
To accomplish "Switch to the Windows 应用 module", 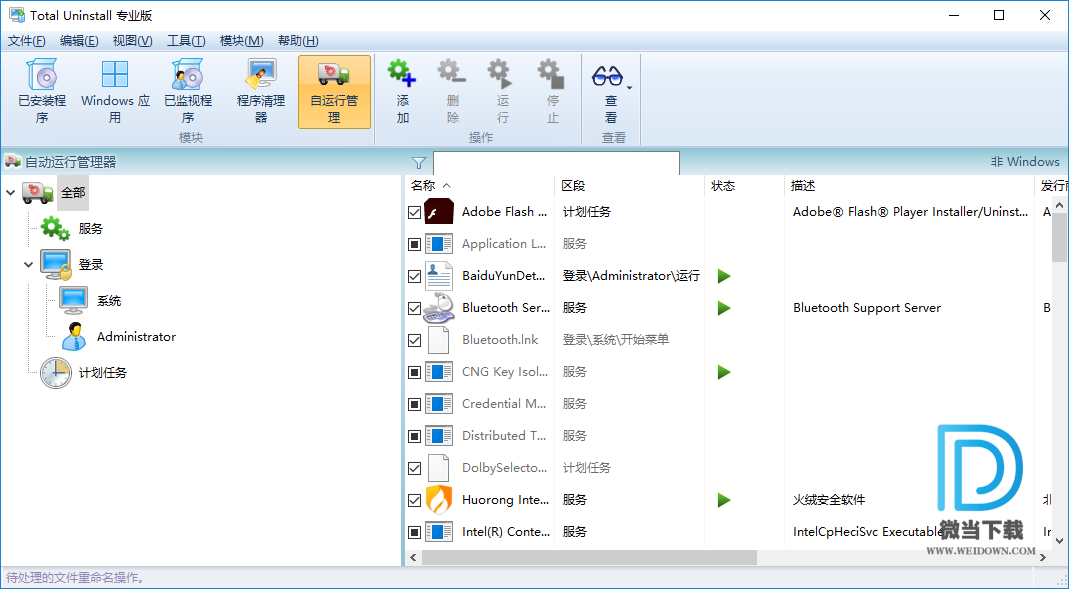I will pyautogui.click(x=115, y=92).
